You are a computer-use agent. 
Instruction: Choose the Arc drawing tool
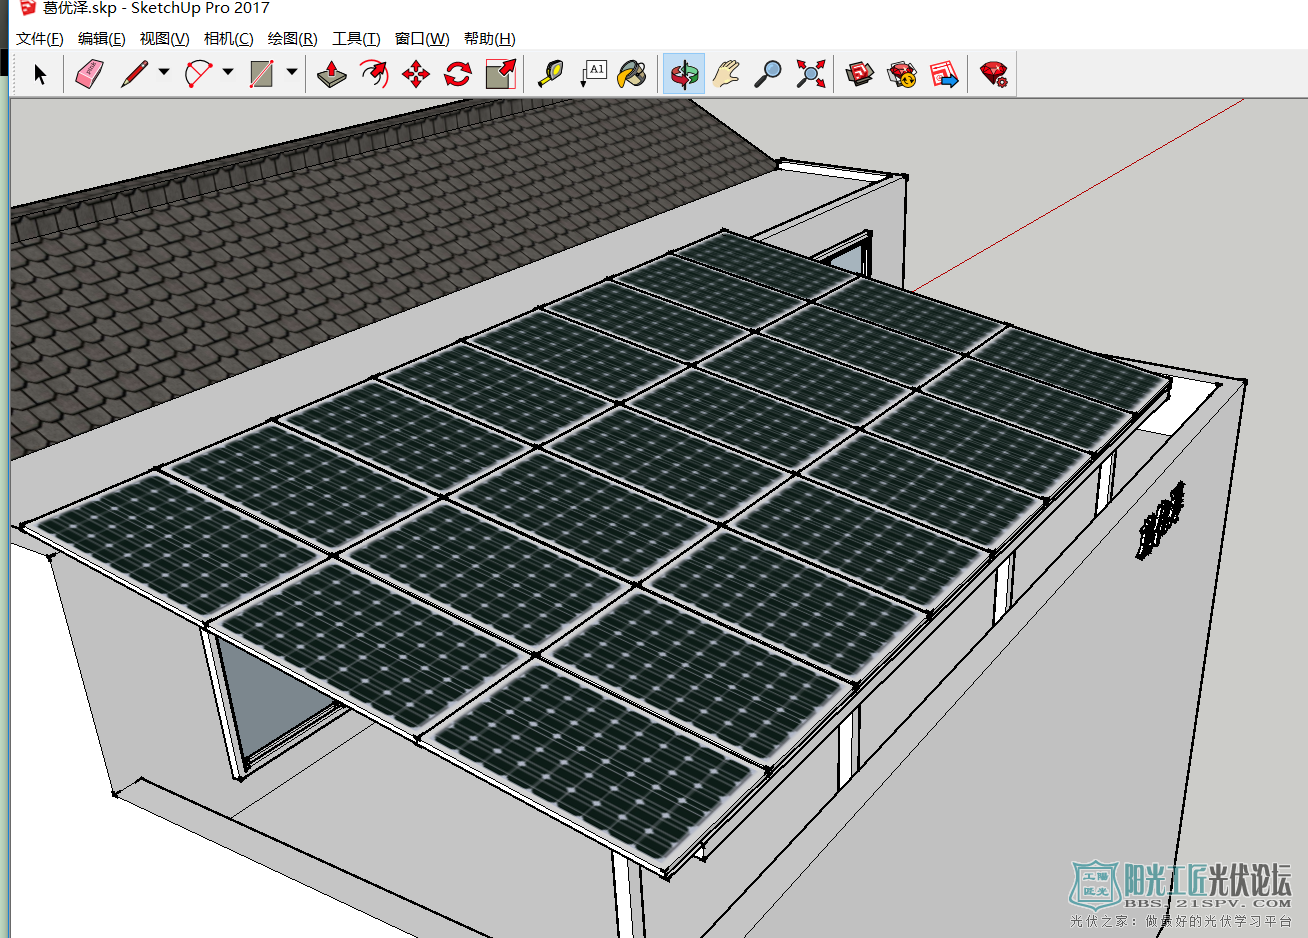198,74
